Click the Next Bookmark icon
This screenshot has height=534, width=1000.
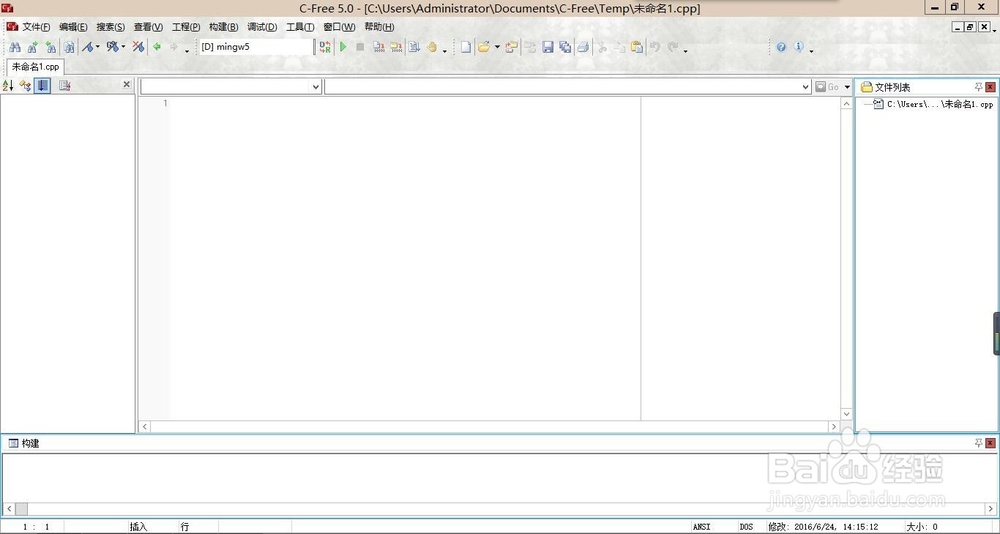coord(113,47)
